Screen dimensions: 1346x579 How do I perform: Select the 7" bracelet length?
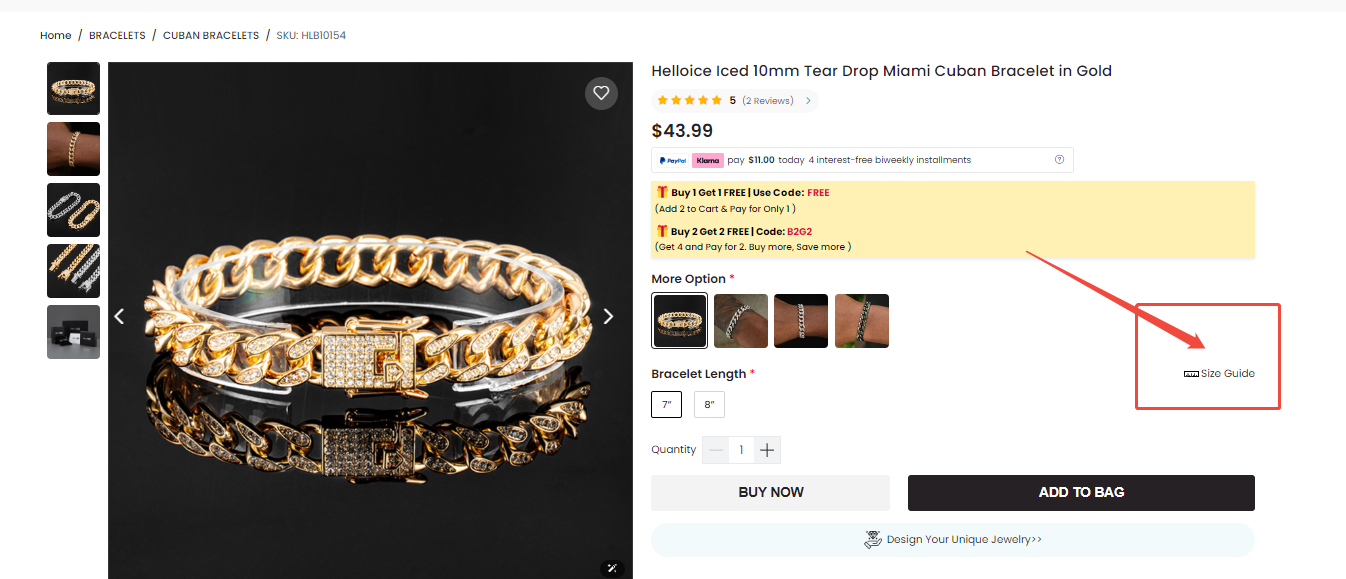pyautogui.click(x=666, y=404)
